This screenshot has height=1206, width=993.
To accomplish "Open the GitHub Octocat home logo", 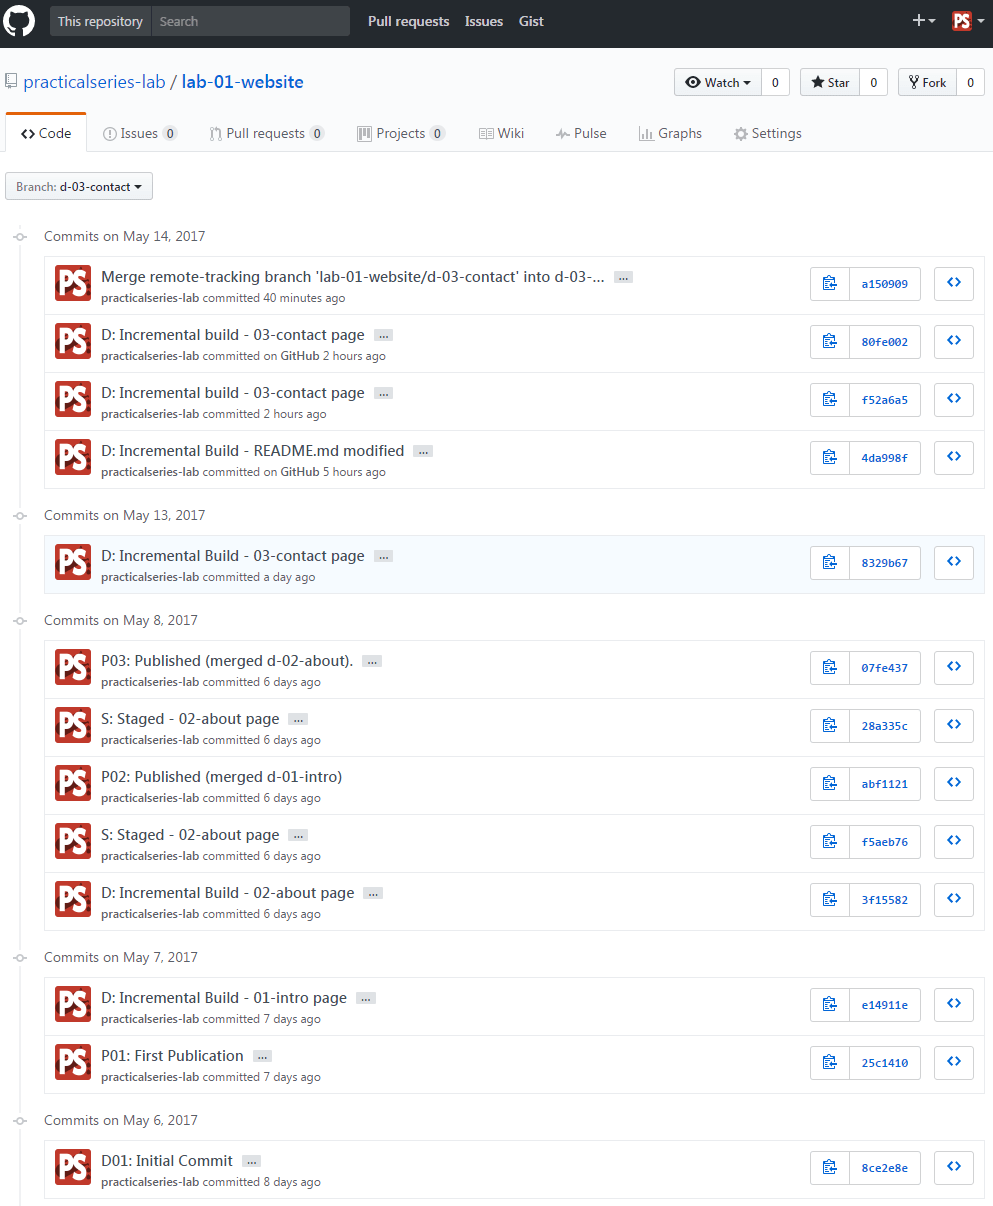I will pos(20,21).
